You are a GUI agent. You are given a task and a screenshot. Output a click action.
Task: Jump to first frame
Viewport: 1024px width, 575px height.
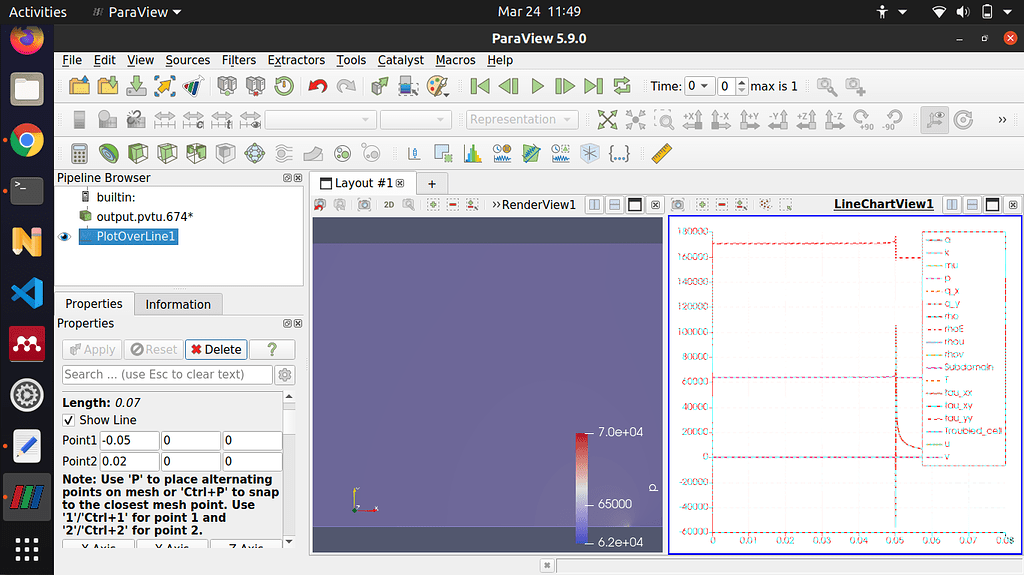480,86
